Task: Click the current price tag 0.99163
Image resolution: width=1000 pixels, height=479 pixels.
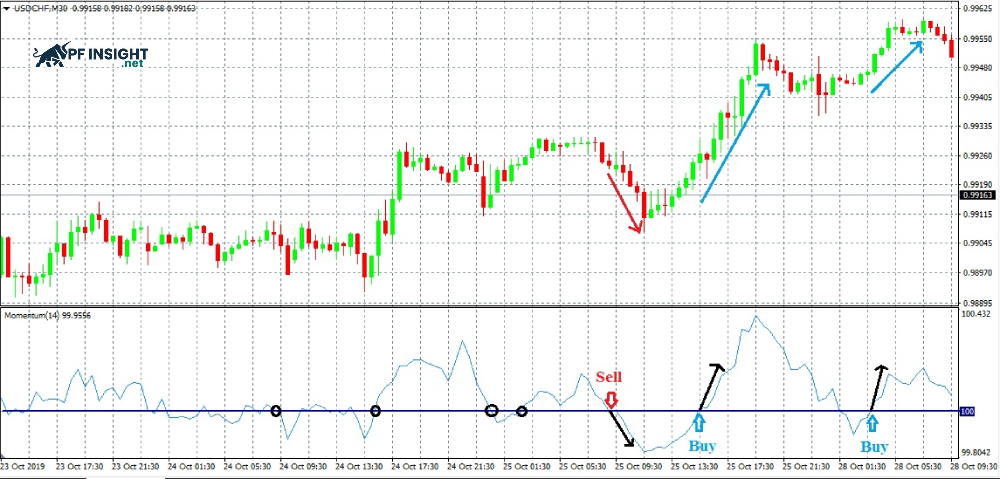Action: [976, 198]
